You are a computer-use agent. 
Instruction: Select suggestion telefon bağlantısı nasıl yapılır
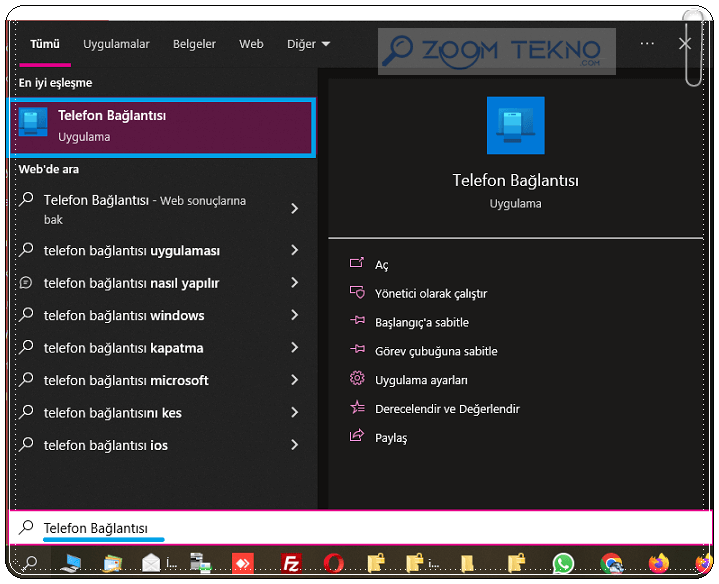(131, 283)
